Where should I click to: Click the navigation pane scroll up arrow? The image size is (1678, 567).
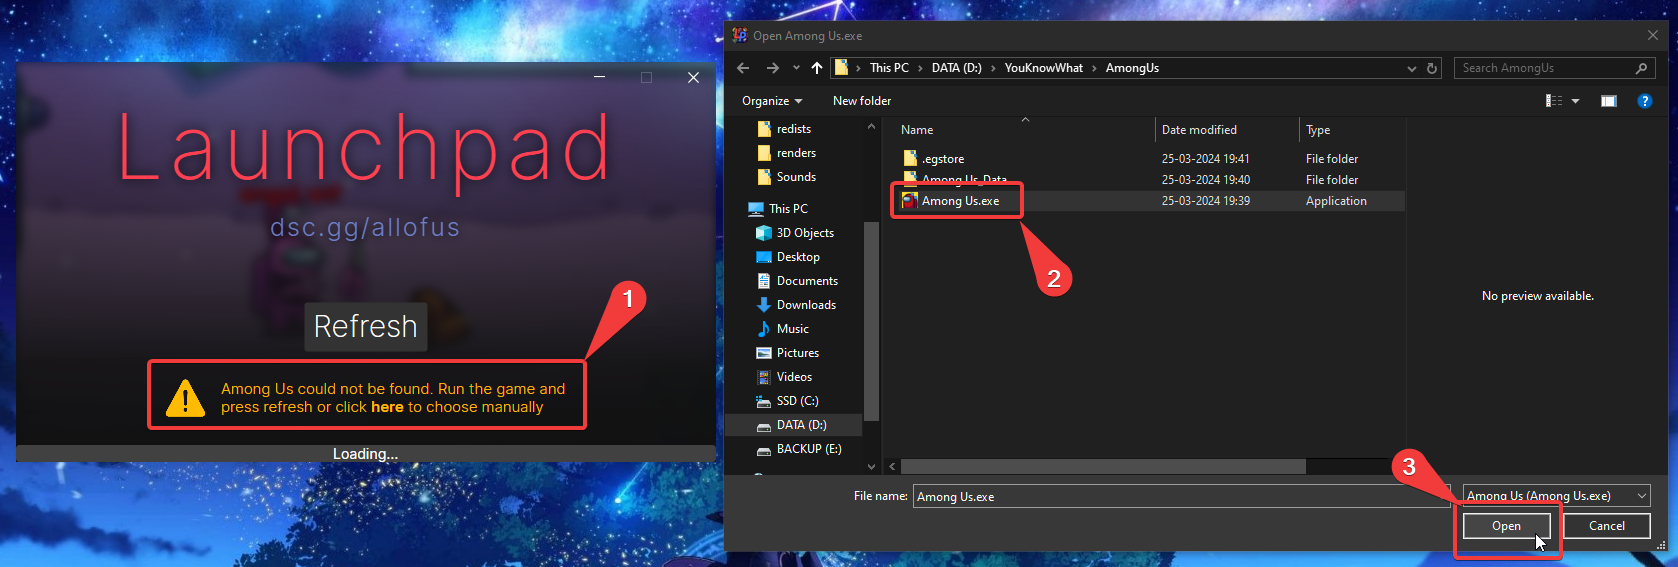(871, 127)
